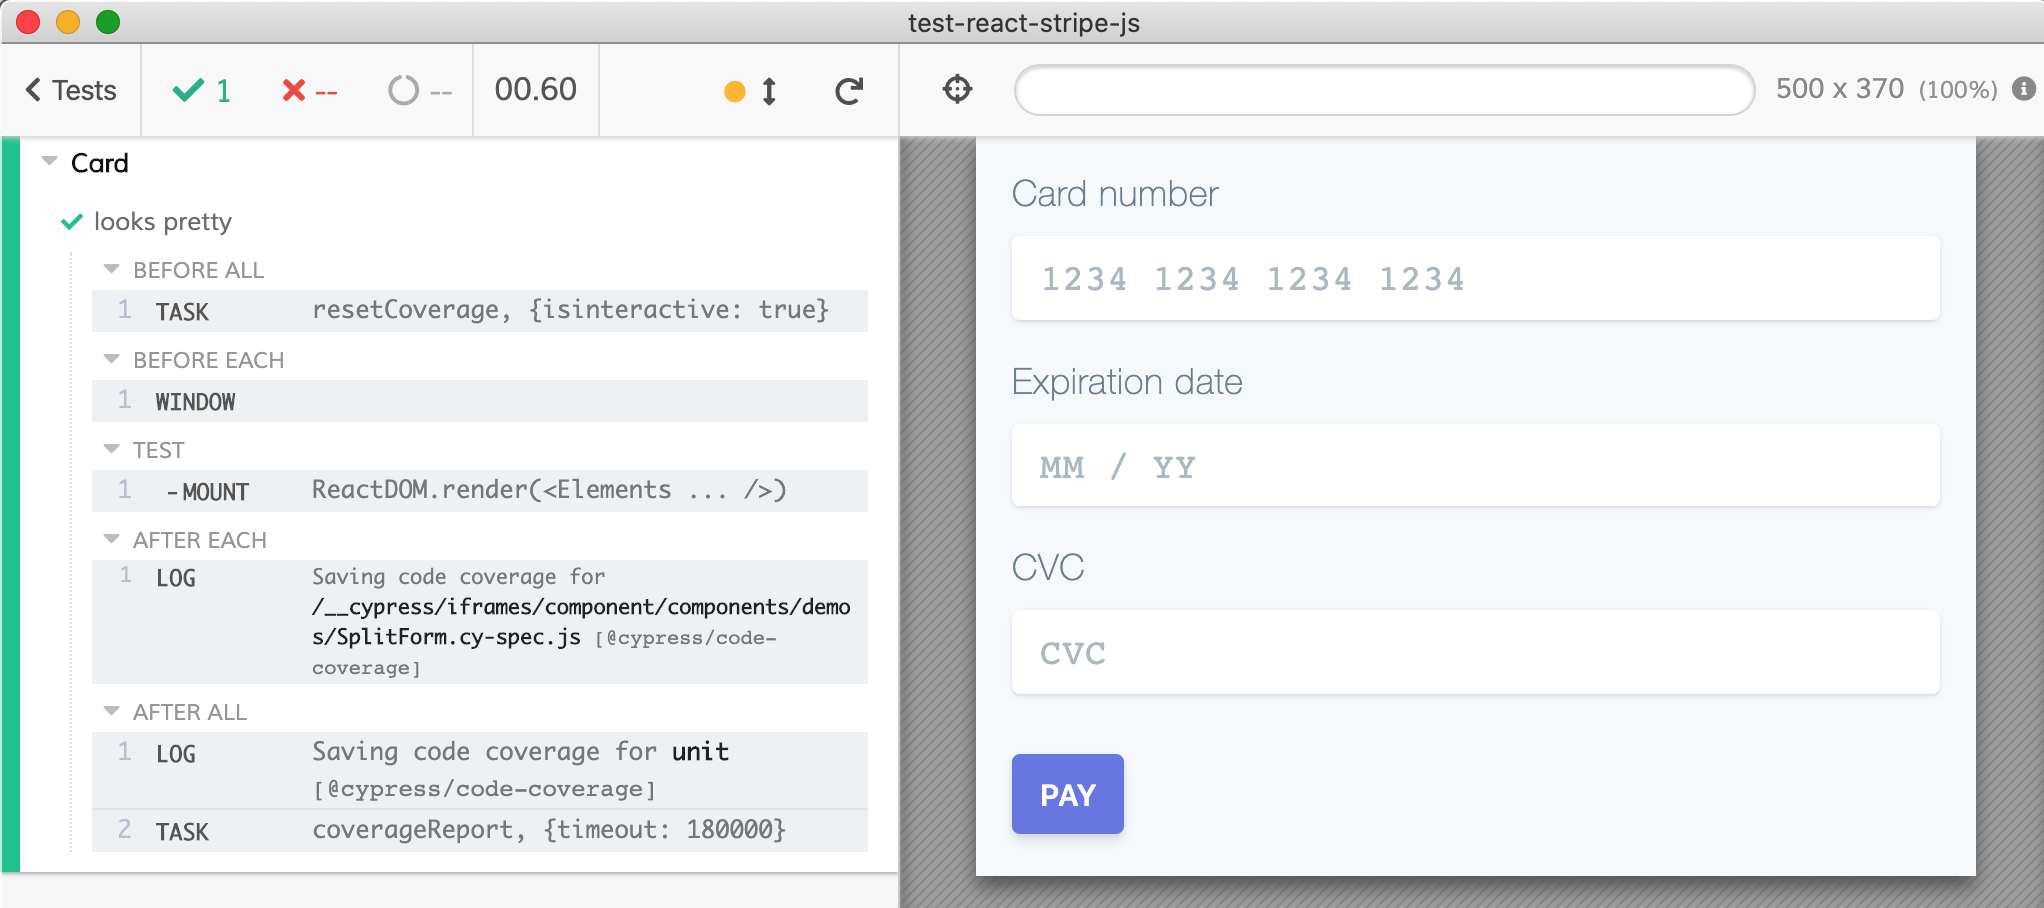The image size is (2044, 908).
Task: Select the WINDOW command row
Action: (x=480, y=401)
